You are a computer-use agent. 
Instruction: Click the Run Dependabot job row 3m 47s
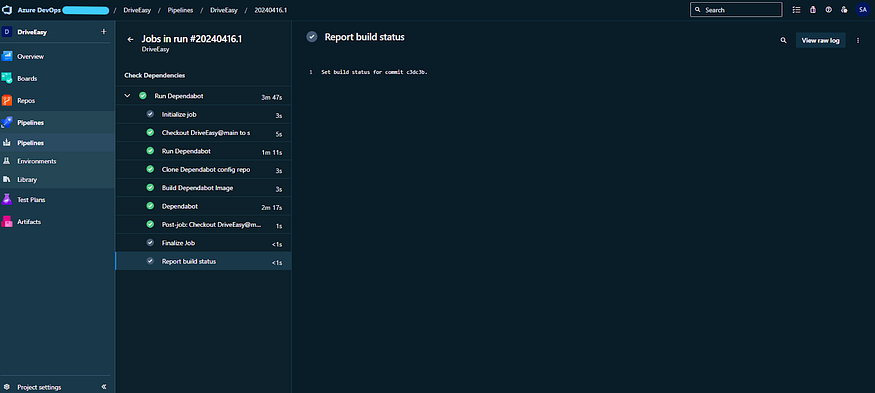tap(203, 96)
